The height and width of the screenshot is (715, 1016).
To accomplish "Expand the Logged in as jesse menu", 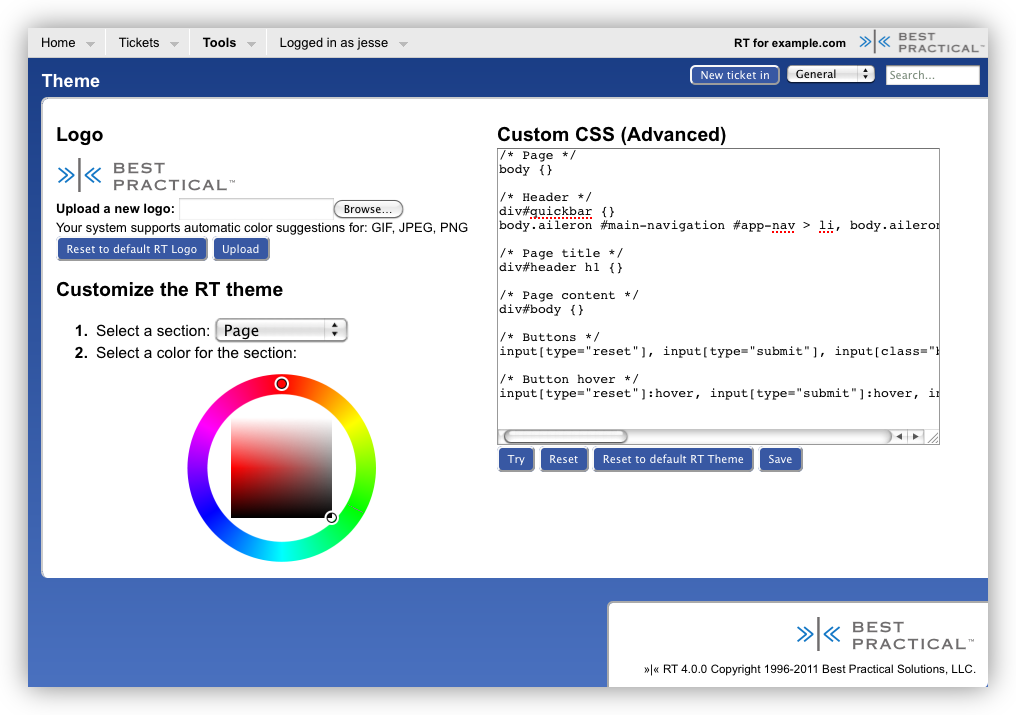I will click(335, 42).
